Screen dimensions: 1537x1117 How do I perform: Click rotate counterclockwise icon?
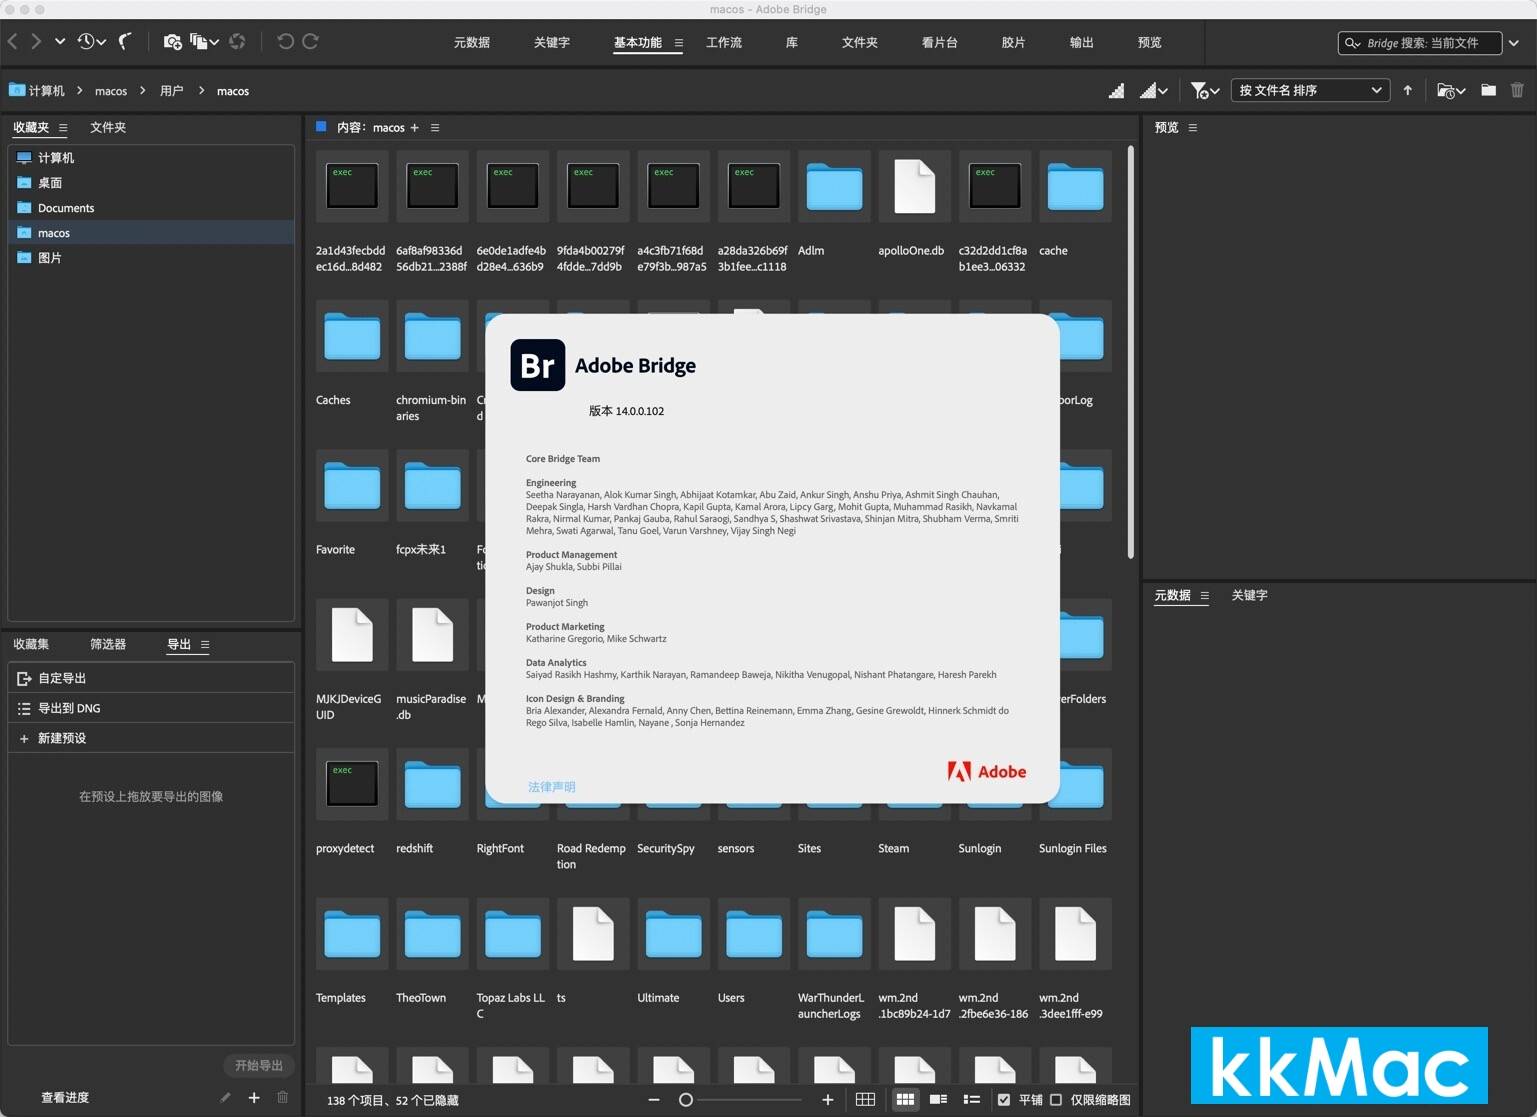point(285,42)
